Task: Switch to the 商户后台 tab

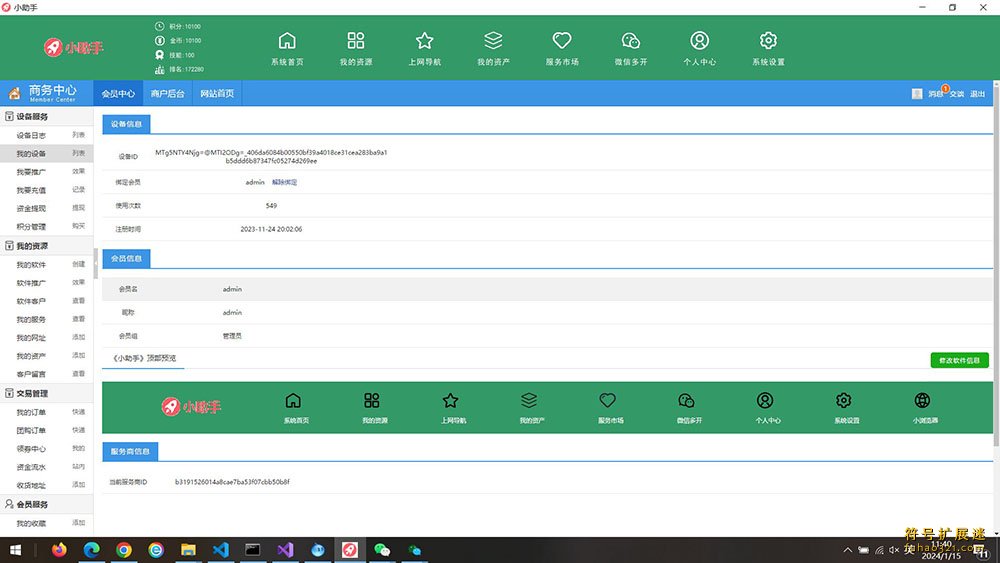Action: coord(167,94)
